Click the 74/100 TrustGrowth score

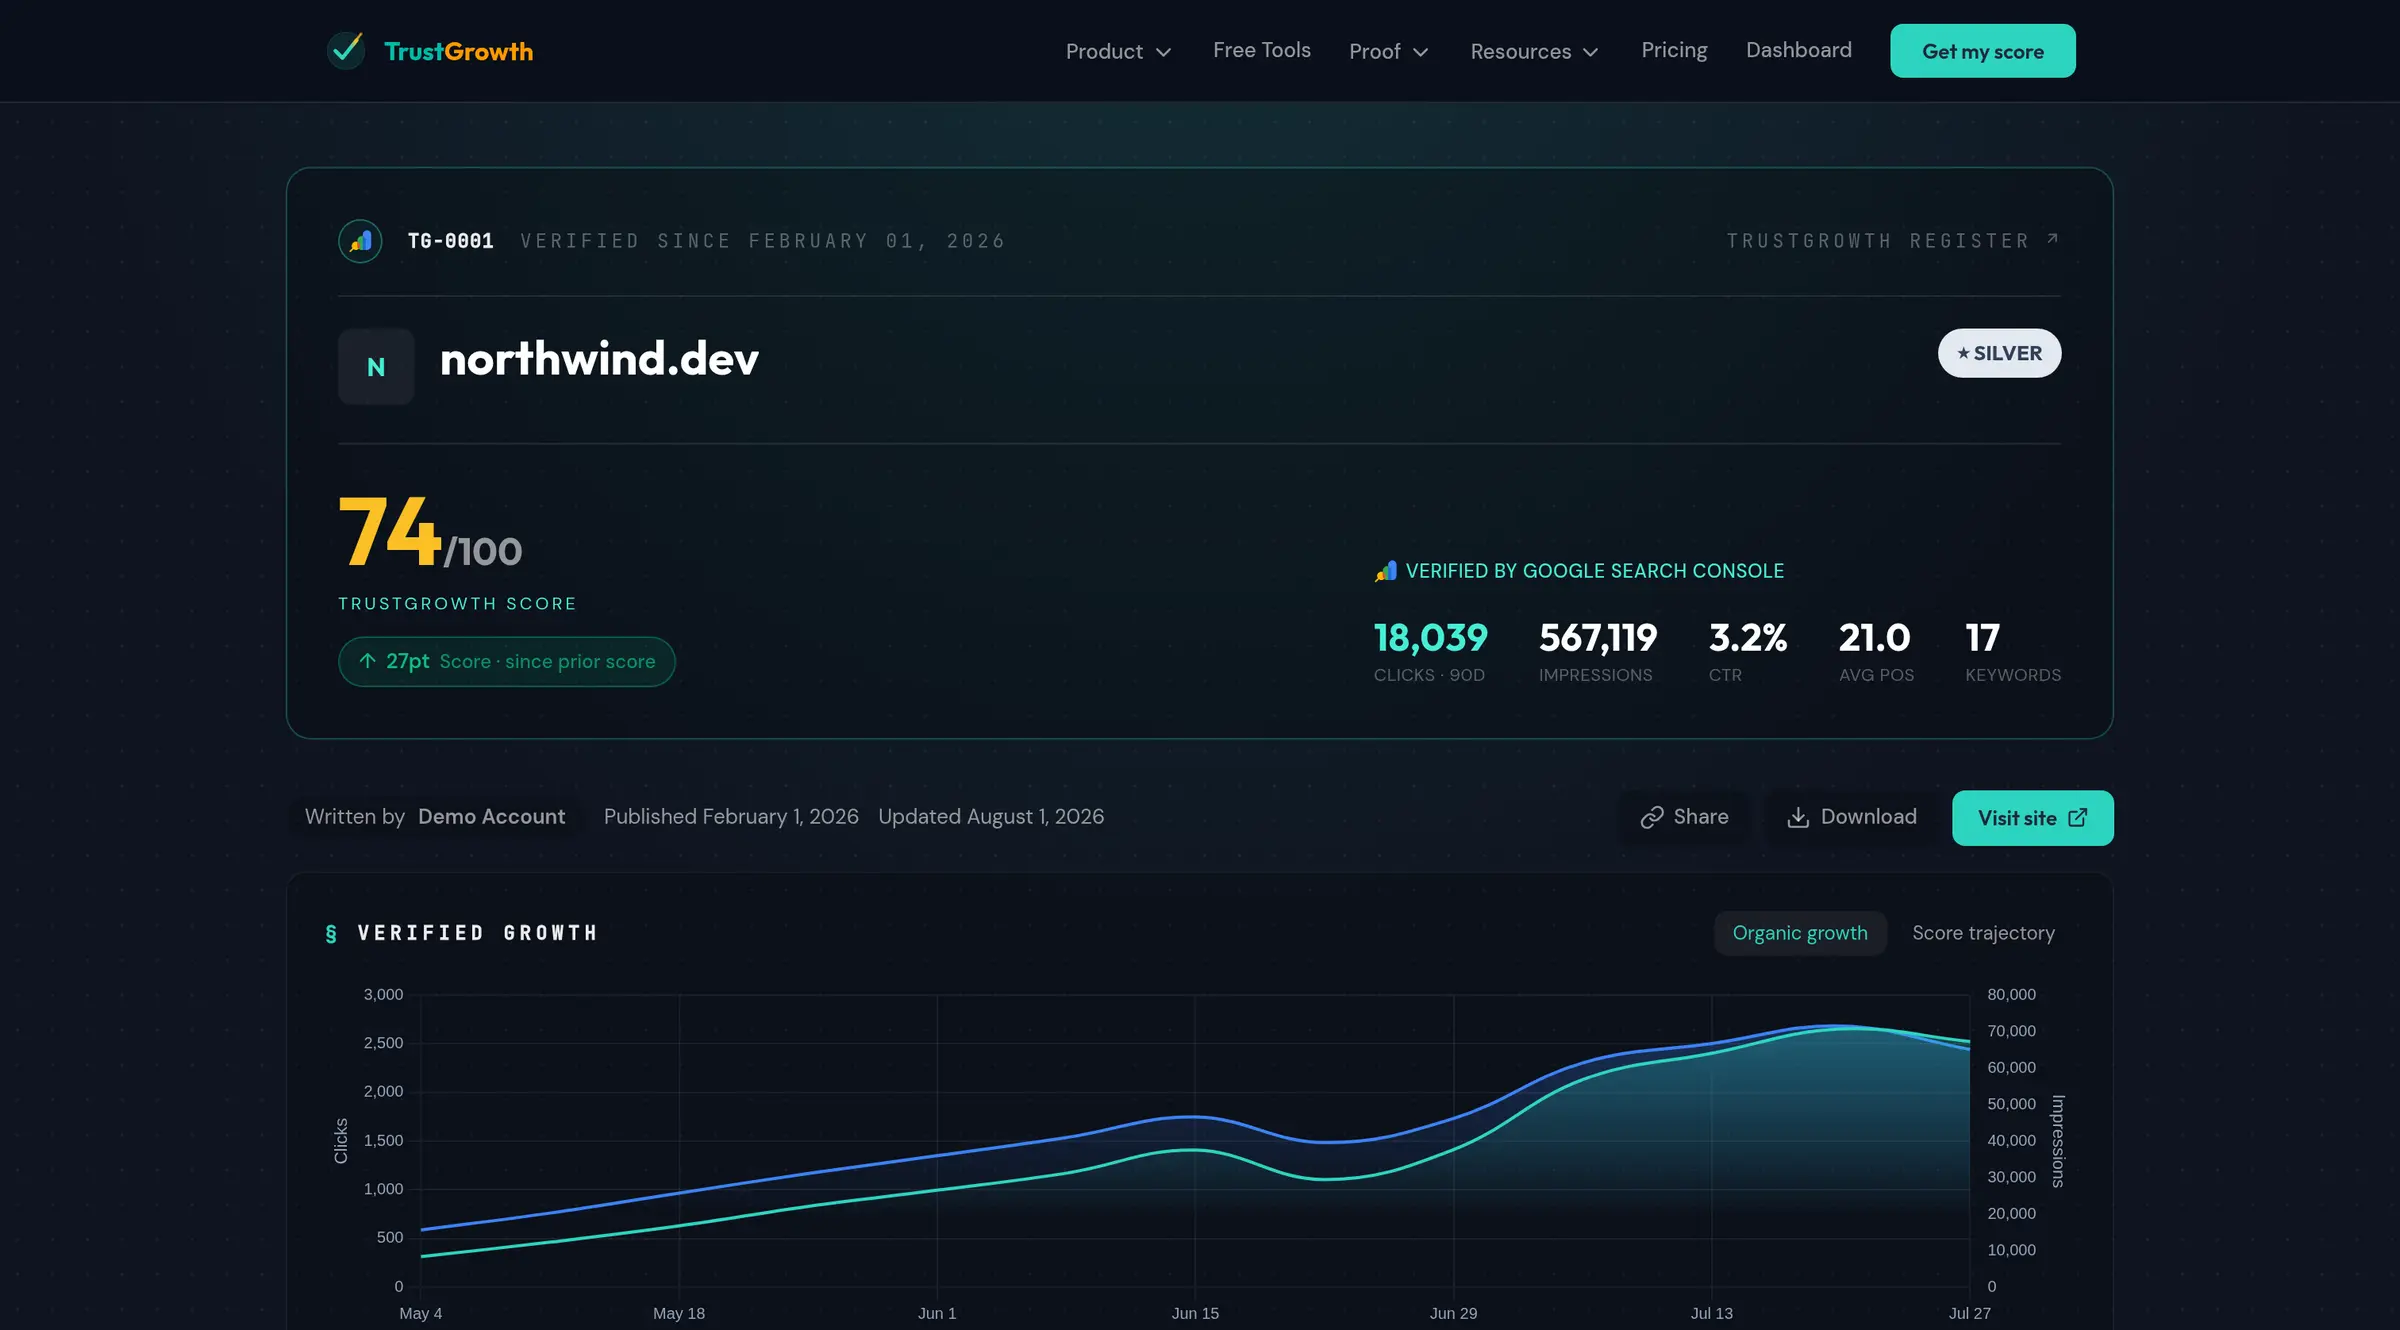[x=430, y=533]
